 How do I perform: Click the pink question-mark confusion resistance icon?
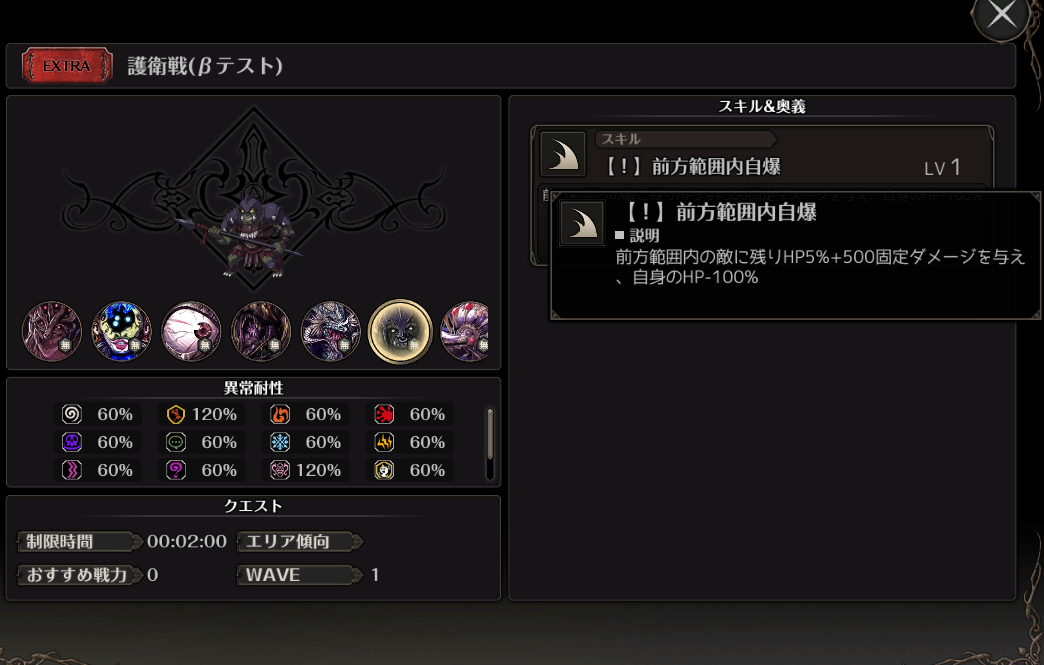coord(176,470)
